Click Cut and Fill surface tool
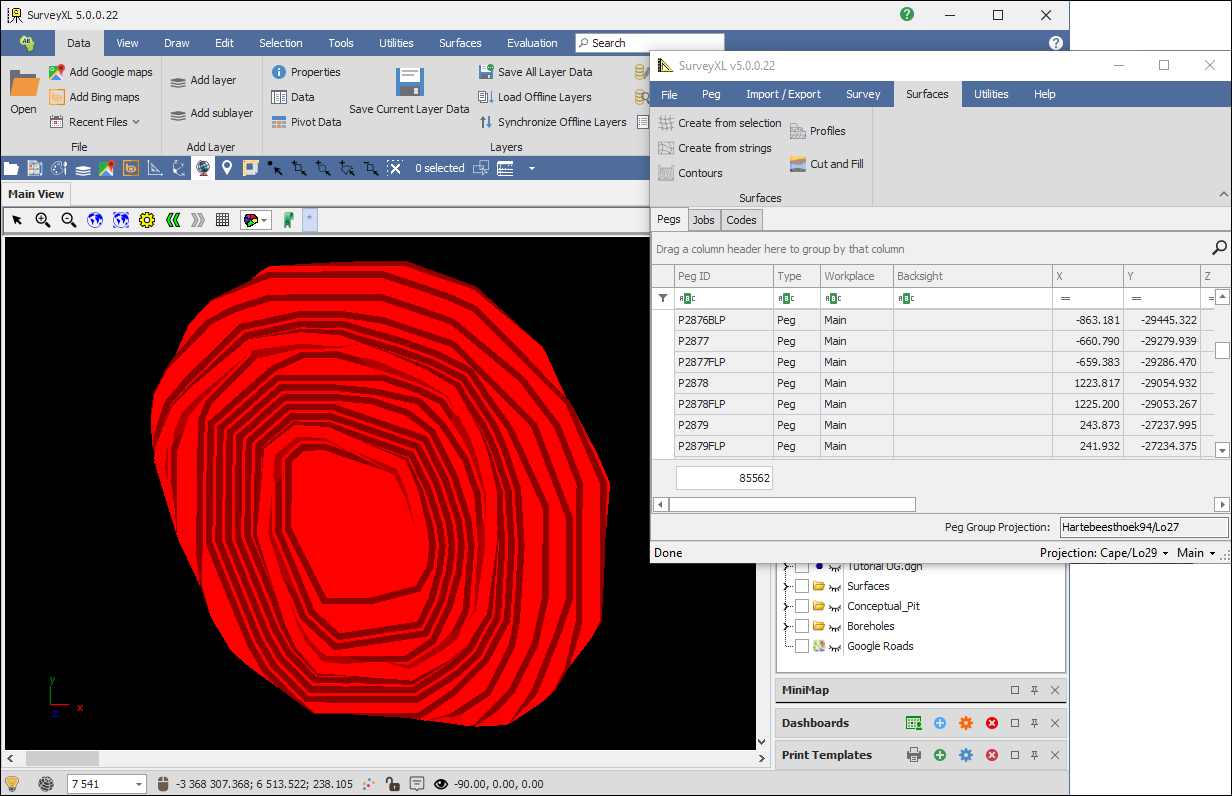This screenshot has height=796, width=1232. tap(826, 164)
